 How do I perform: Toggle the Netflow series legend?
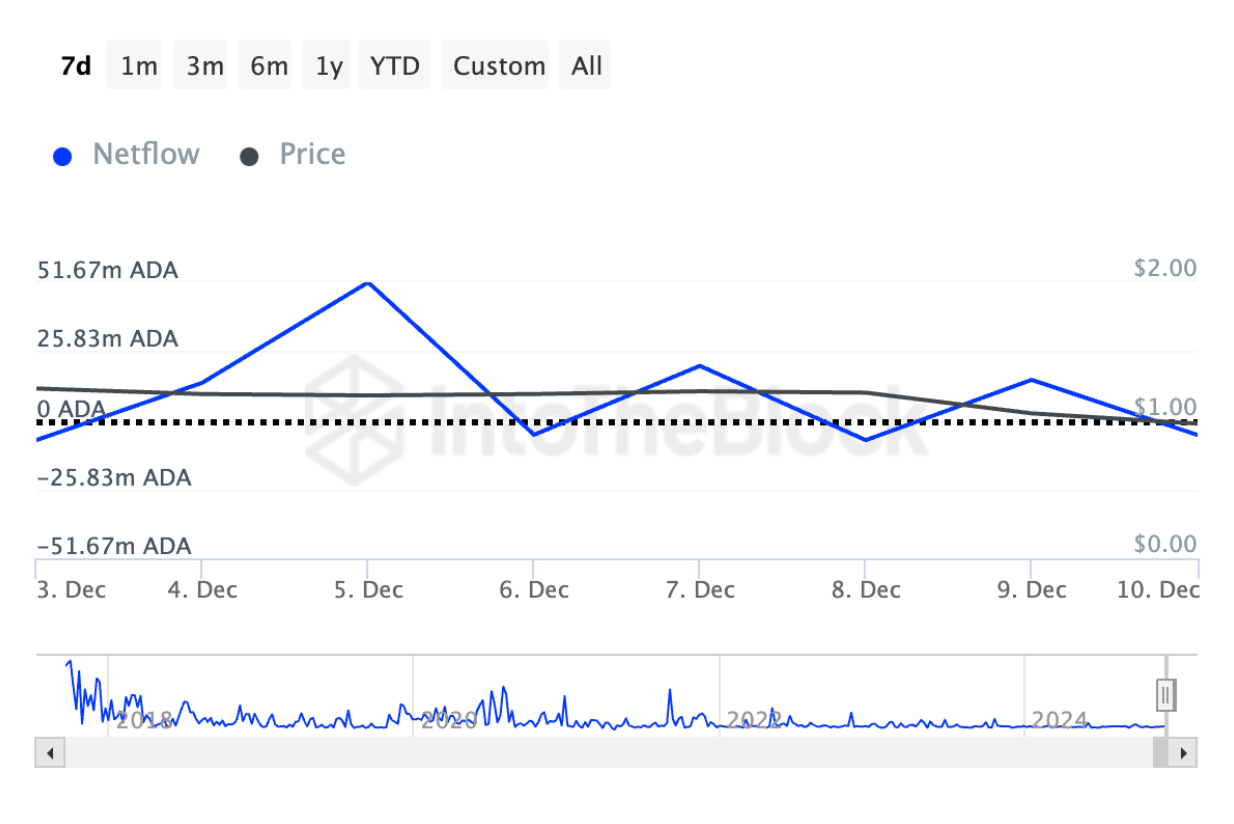[145, 155]
